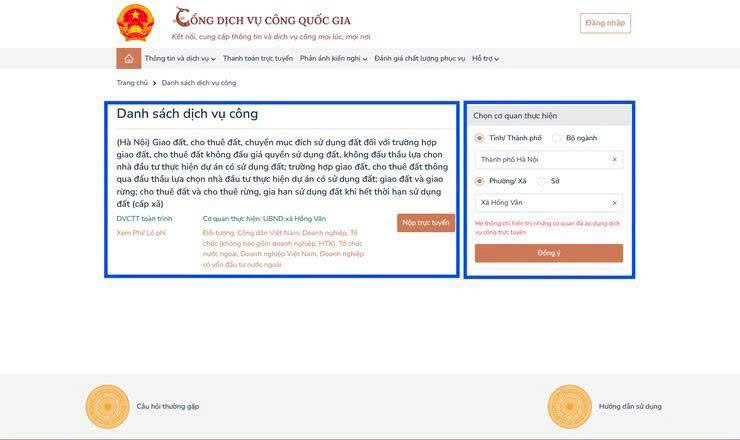Clear the 'Xã Hồng Vân' selection
740x440 pixels.
point(614,203)
